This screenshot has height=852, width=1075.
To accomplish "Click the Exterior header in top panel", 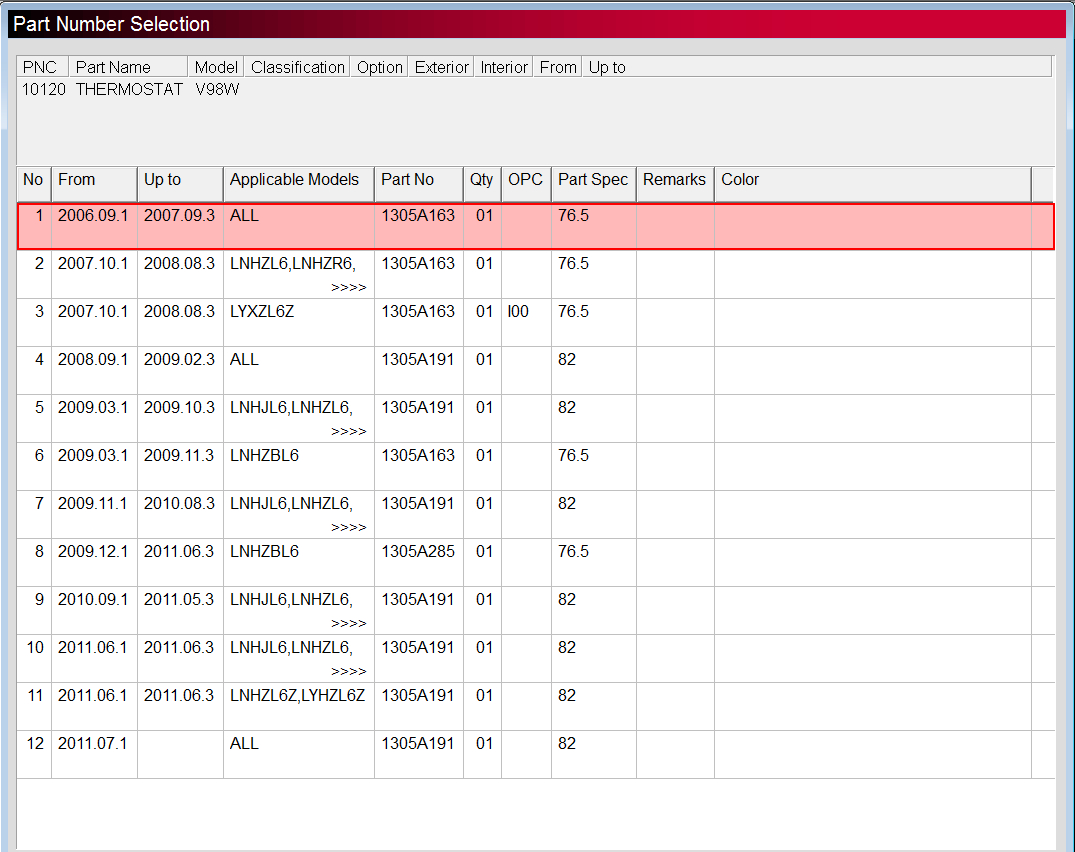I will point(441,67).
